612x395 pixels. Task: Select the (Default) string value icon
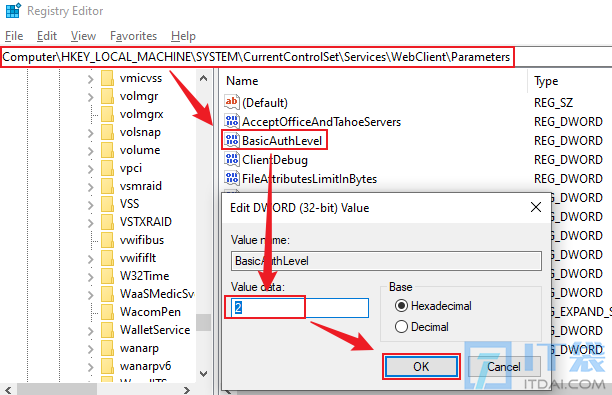(x=231, y=102)
